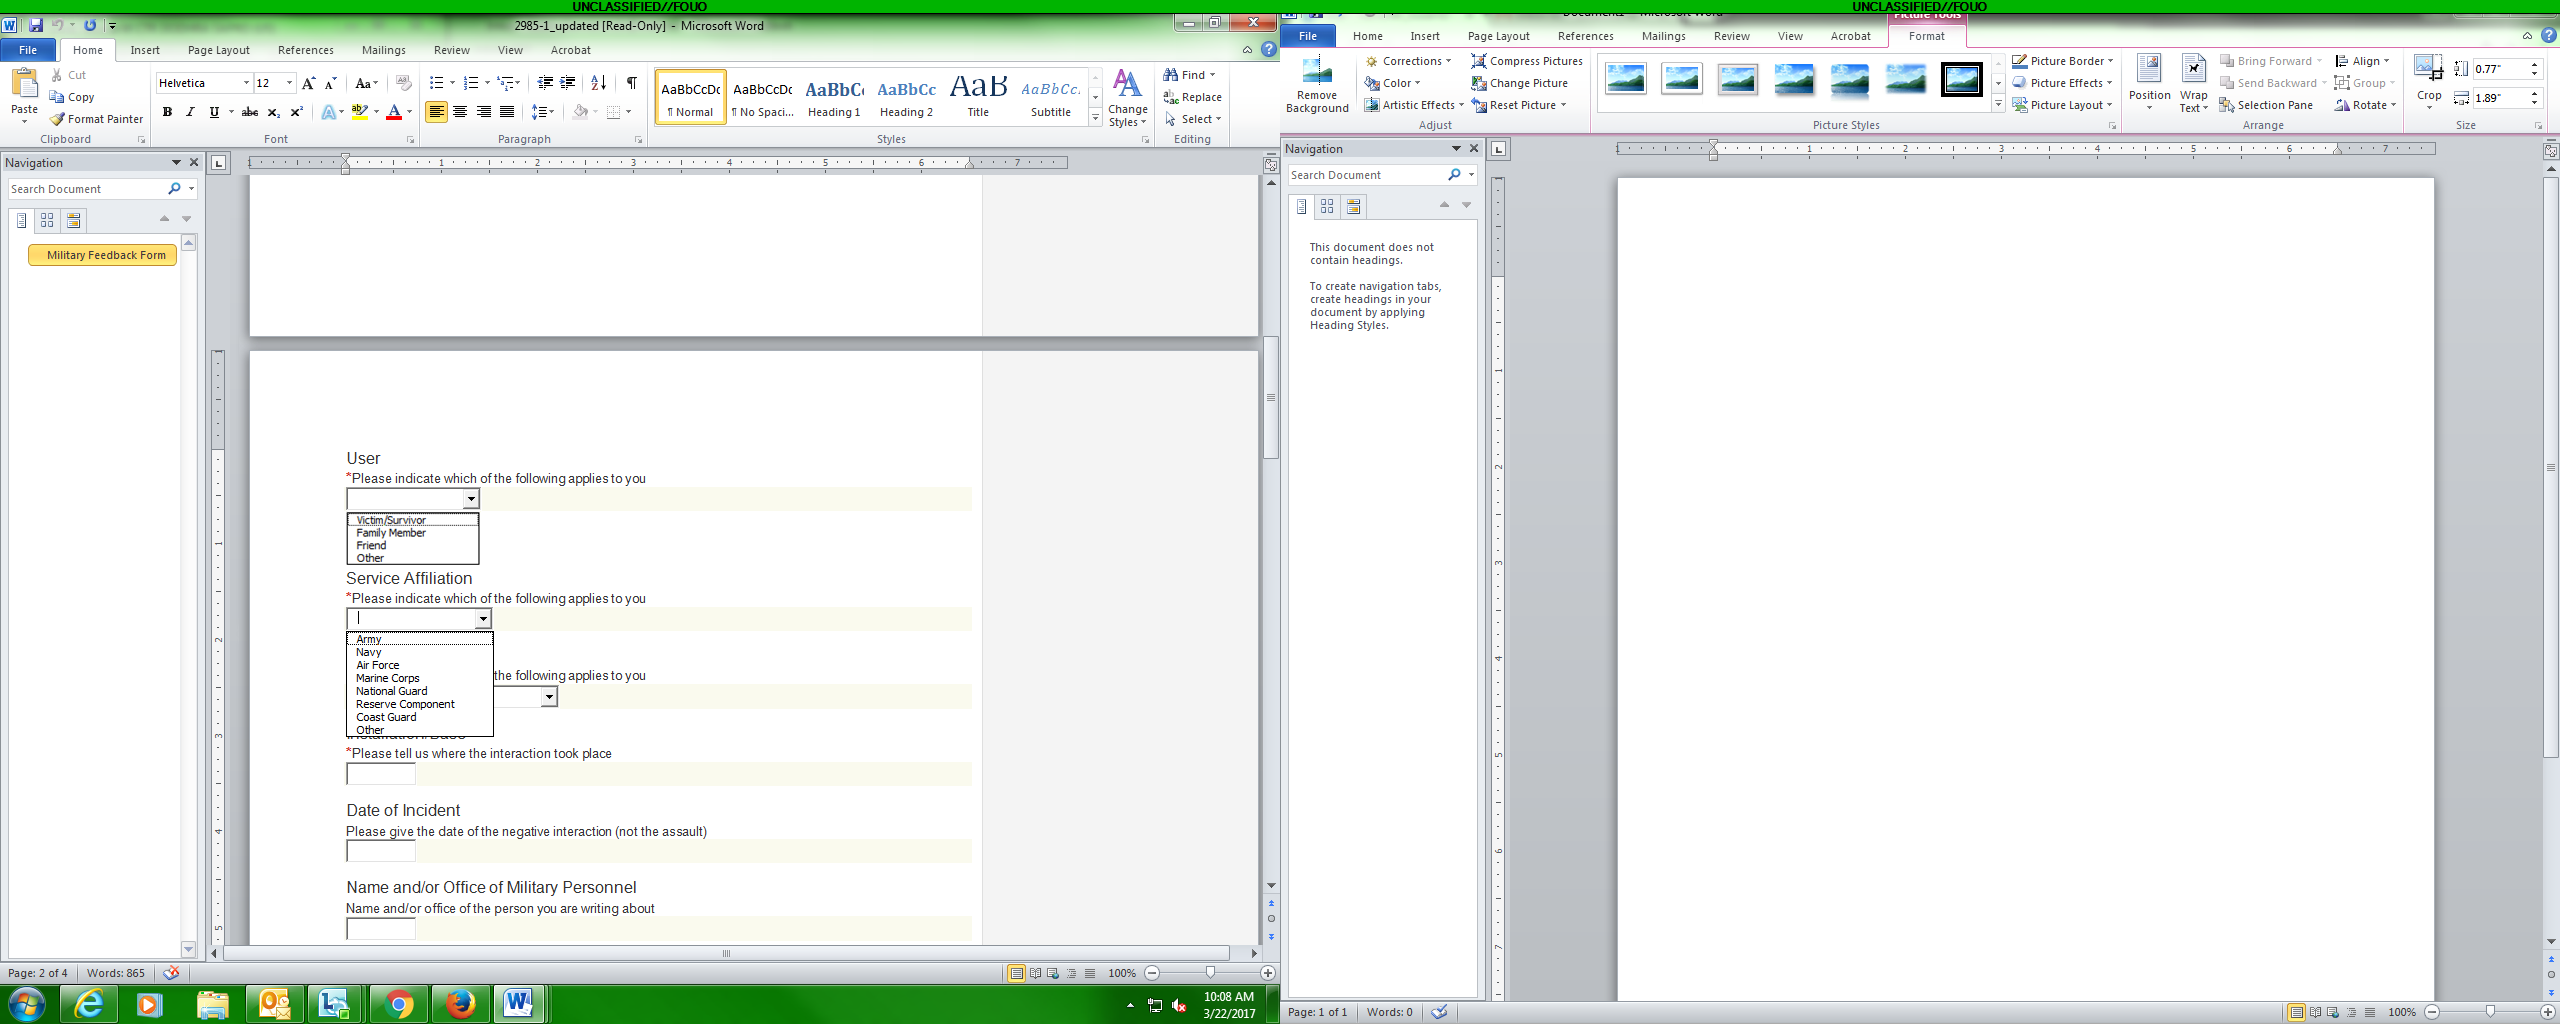Click Change Styles button
The image size is (2560, 1024).
[1128, 98]
